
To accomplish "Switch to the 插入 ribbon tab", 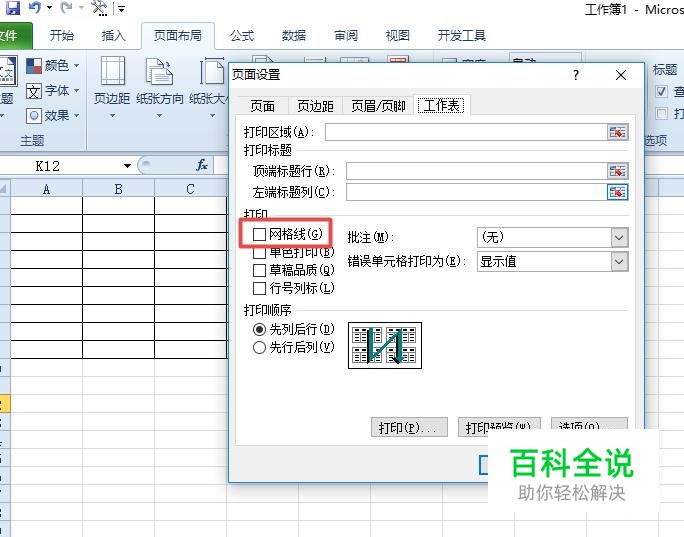I will 113,35.
